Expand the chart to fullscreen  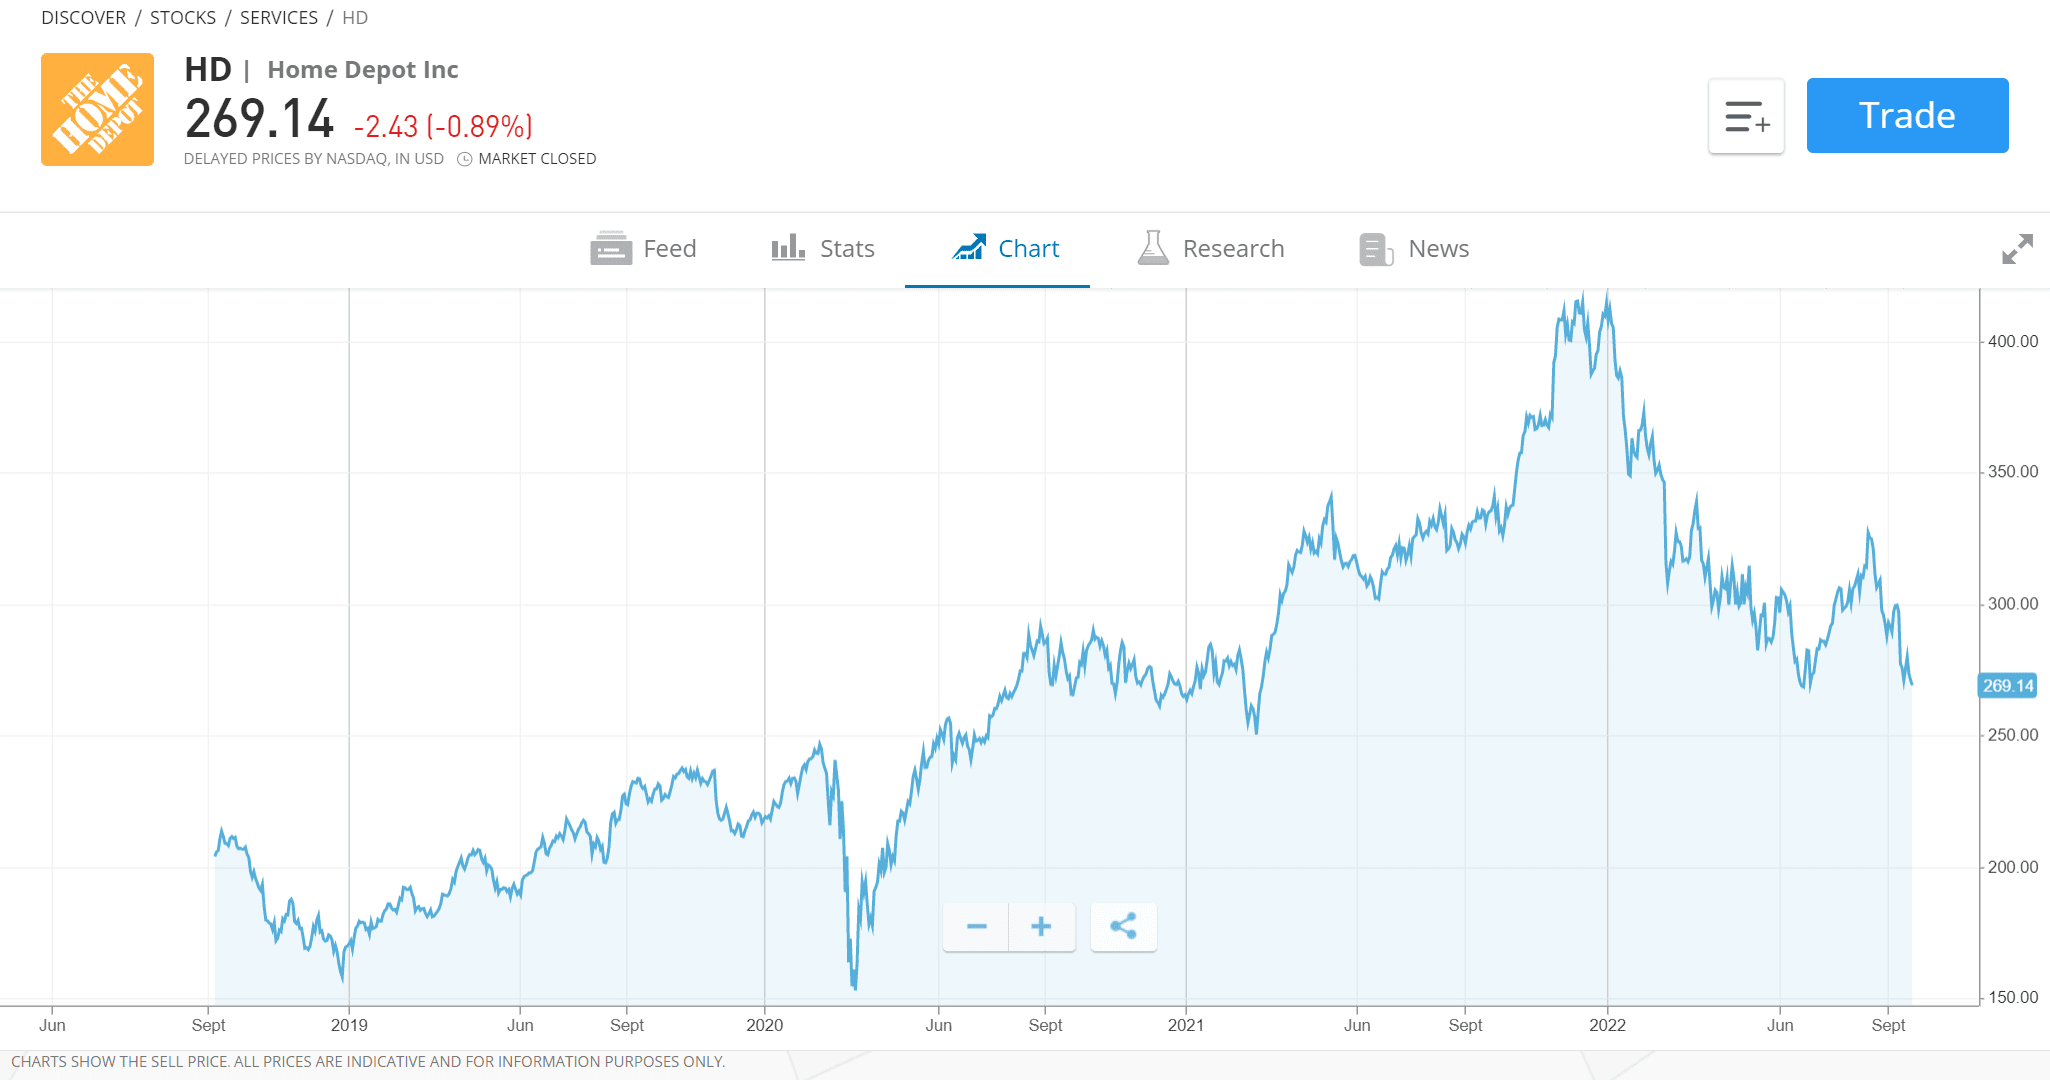(2017, 249)
